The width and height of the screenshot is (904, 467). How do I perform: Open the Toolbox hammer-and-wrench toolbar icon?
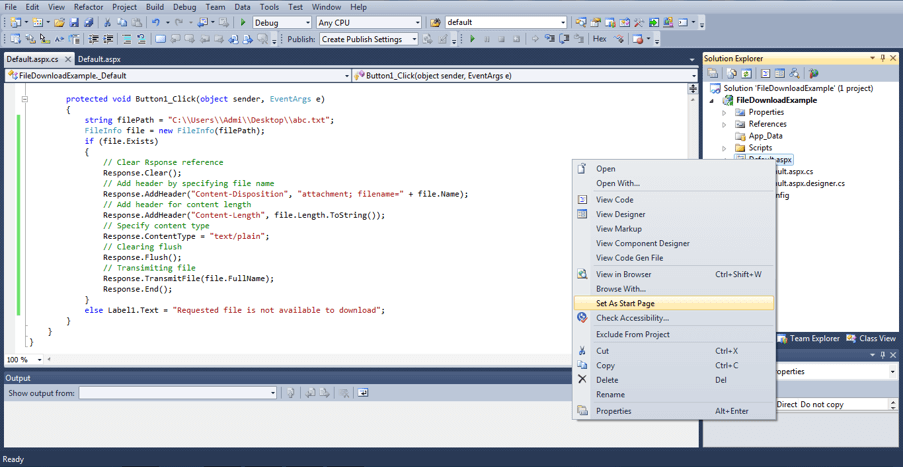[639, 22]
